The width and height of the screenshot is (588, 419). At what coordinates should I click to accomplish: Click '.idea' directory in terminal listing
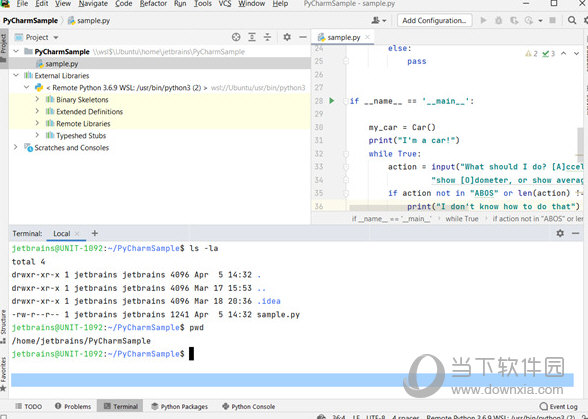click(269, 301)
